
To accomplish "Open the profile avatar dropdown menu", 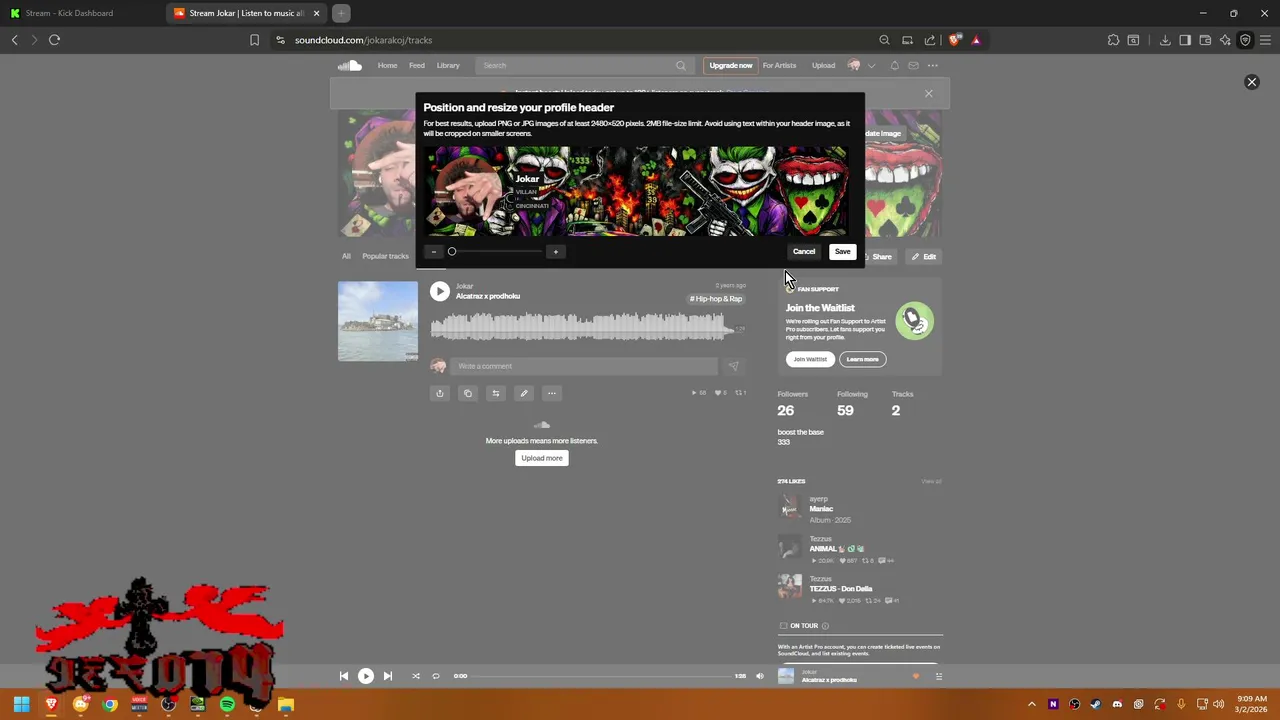I will tap(860, 66).
